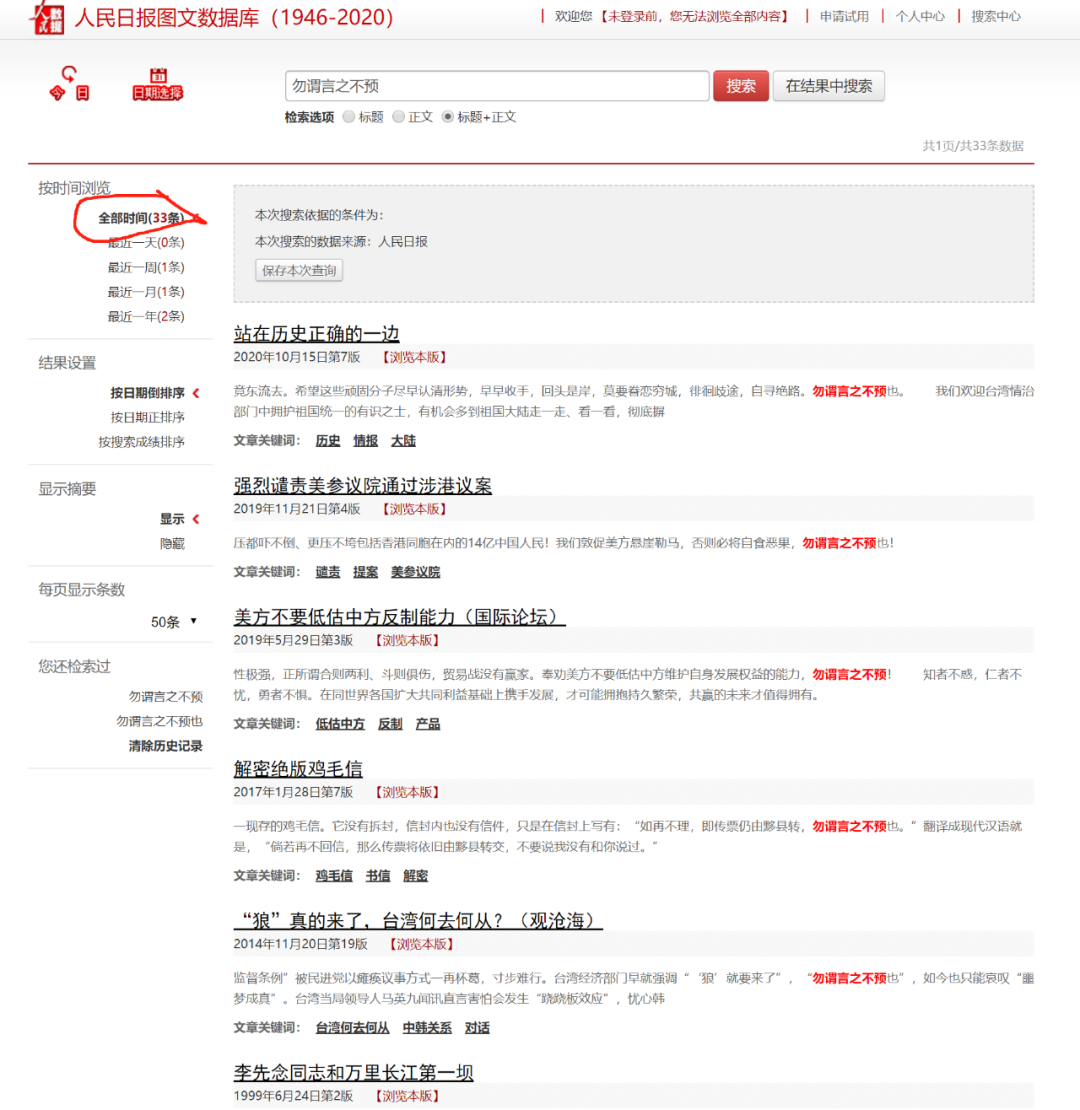Click the red 搜索 button

coord(740,86)
